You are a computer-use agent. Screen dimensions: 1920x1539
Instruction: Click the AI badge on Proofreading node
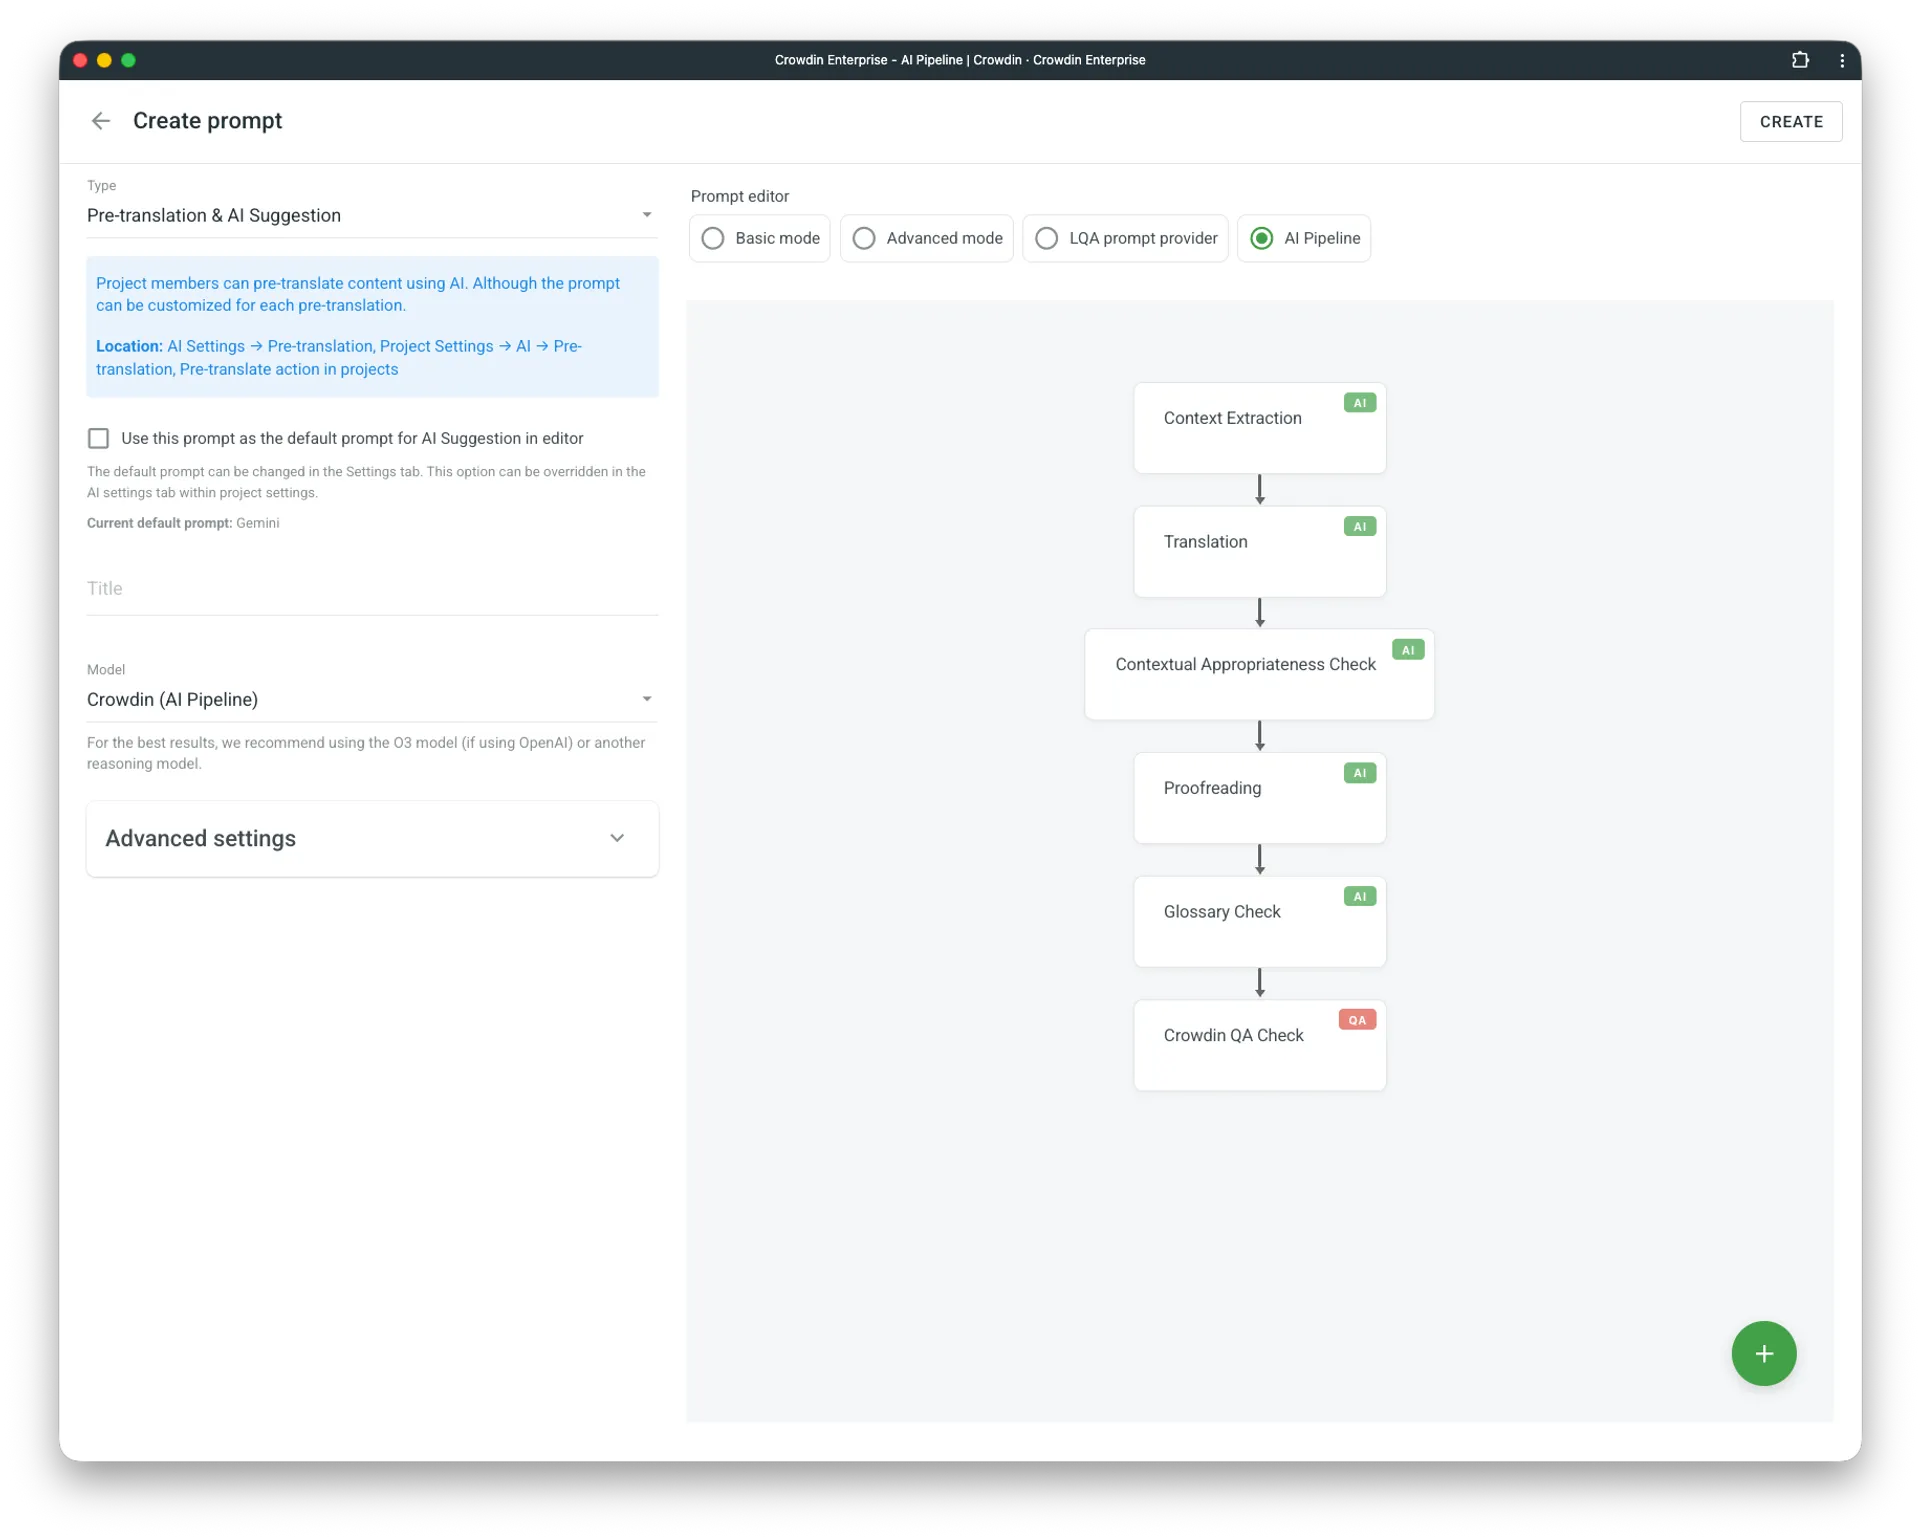pyautogui.click(x=1359, y=772)
